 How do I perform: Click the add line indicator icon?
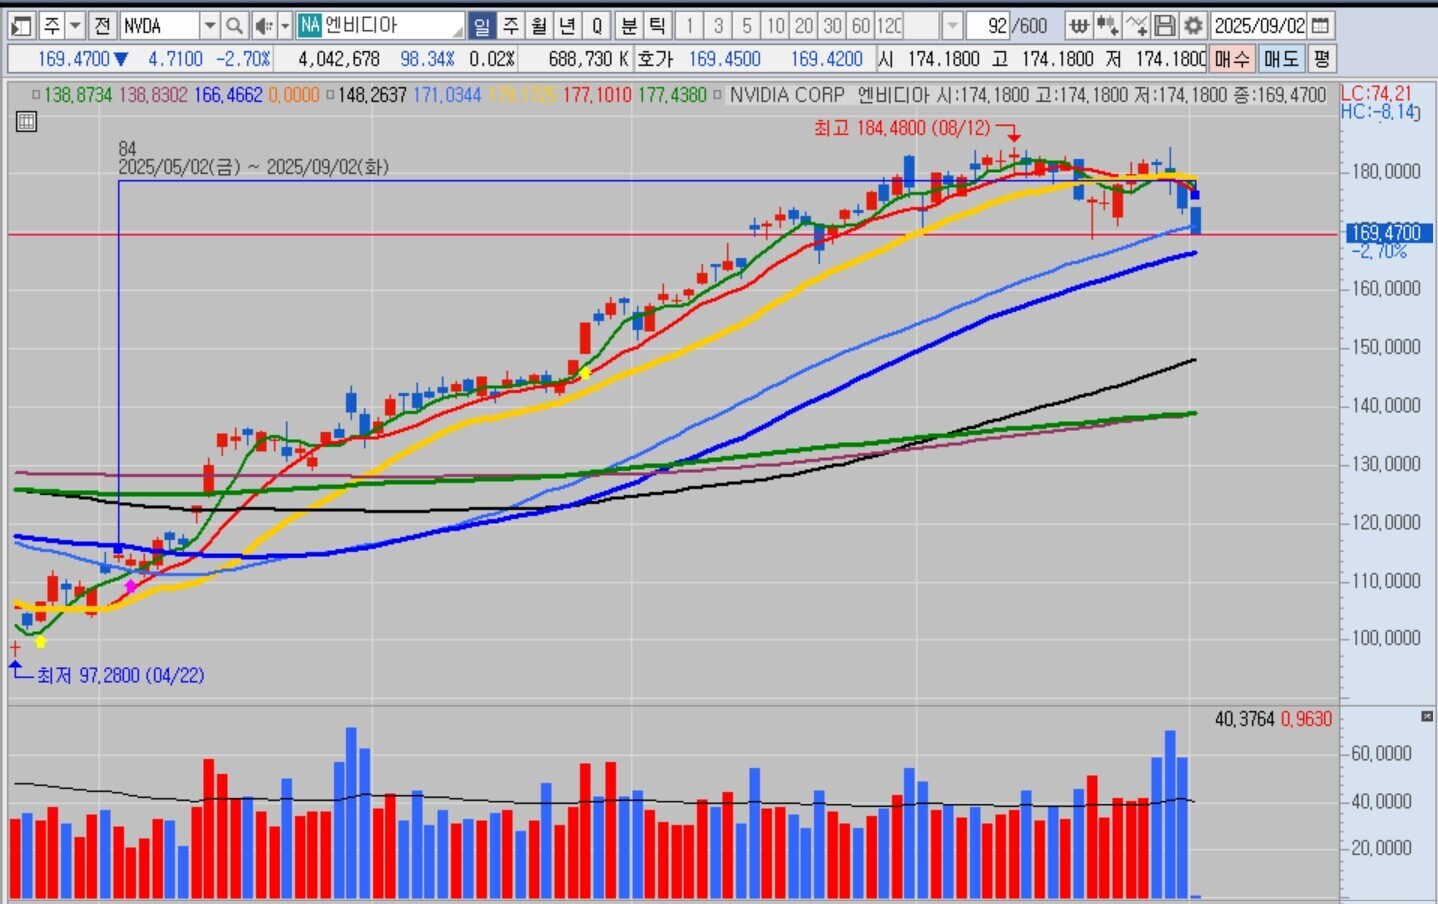pos(1136,25)
